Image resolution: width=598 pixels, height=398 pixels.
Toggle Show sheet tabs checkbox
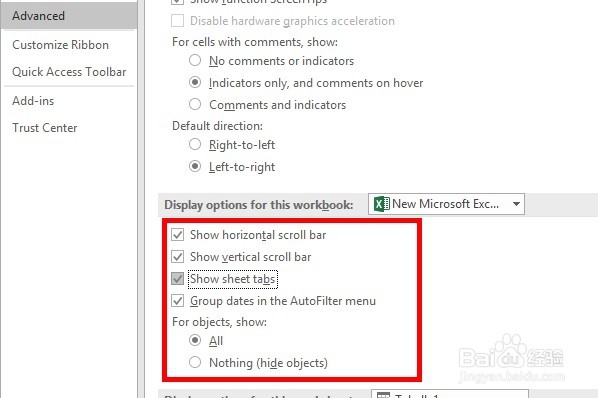177,279
